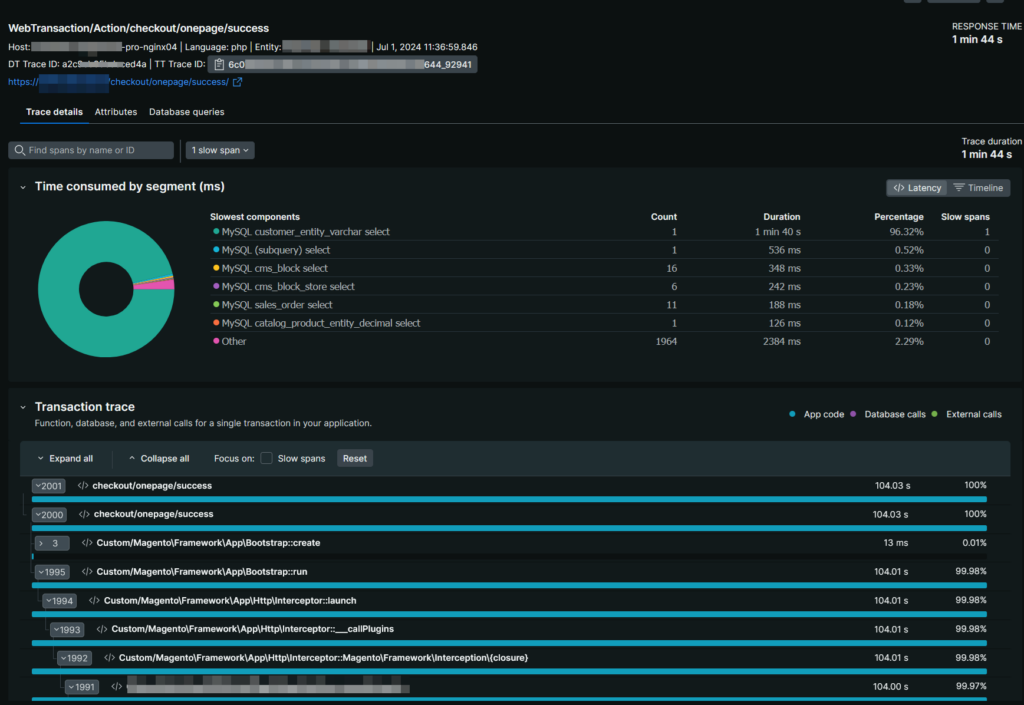Open the 1 slow span dropdown

tap(220, 150)
